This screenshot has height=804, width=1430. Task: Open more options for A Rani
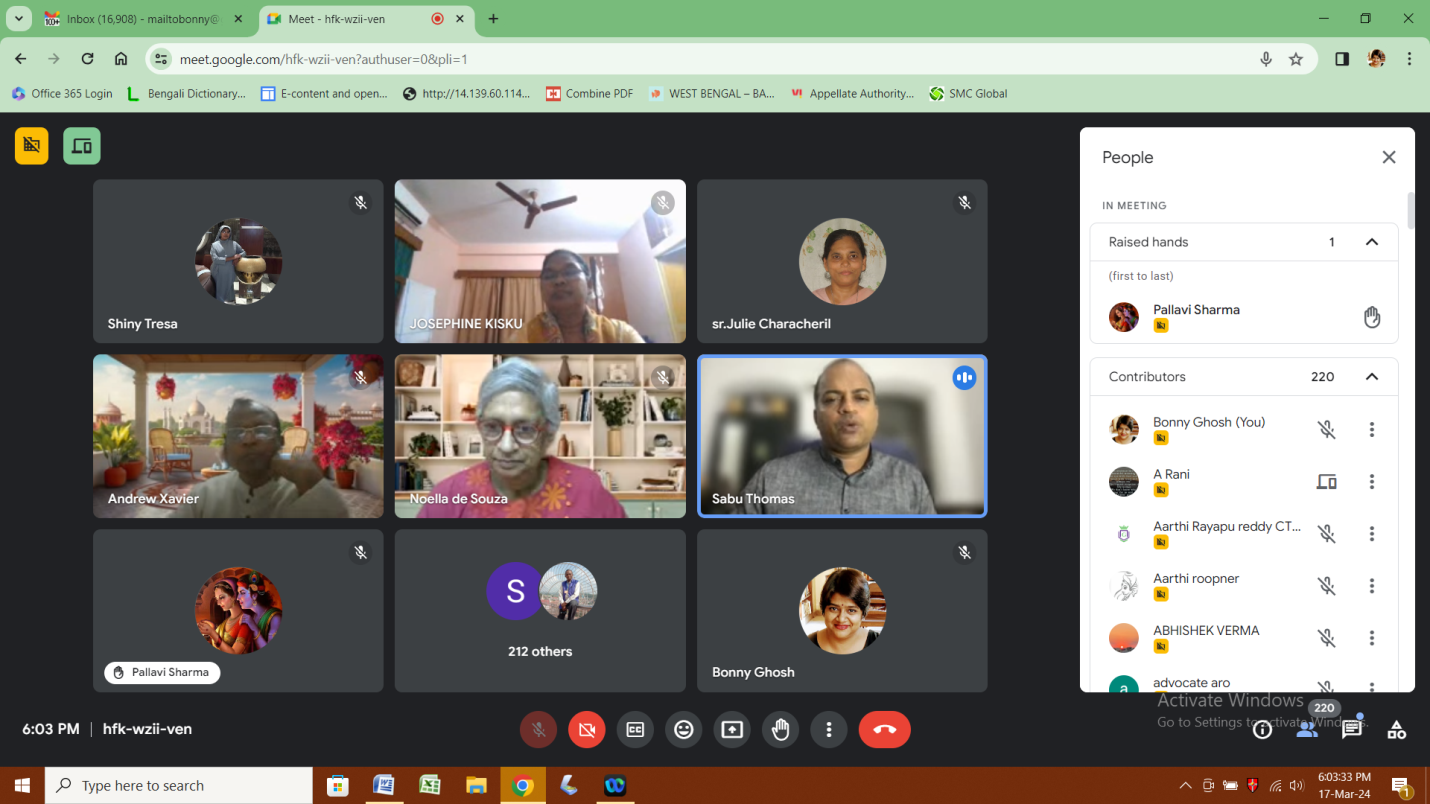[1371, 482]
